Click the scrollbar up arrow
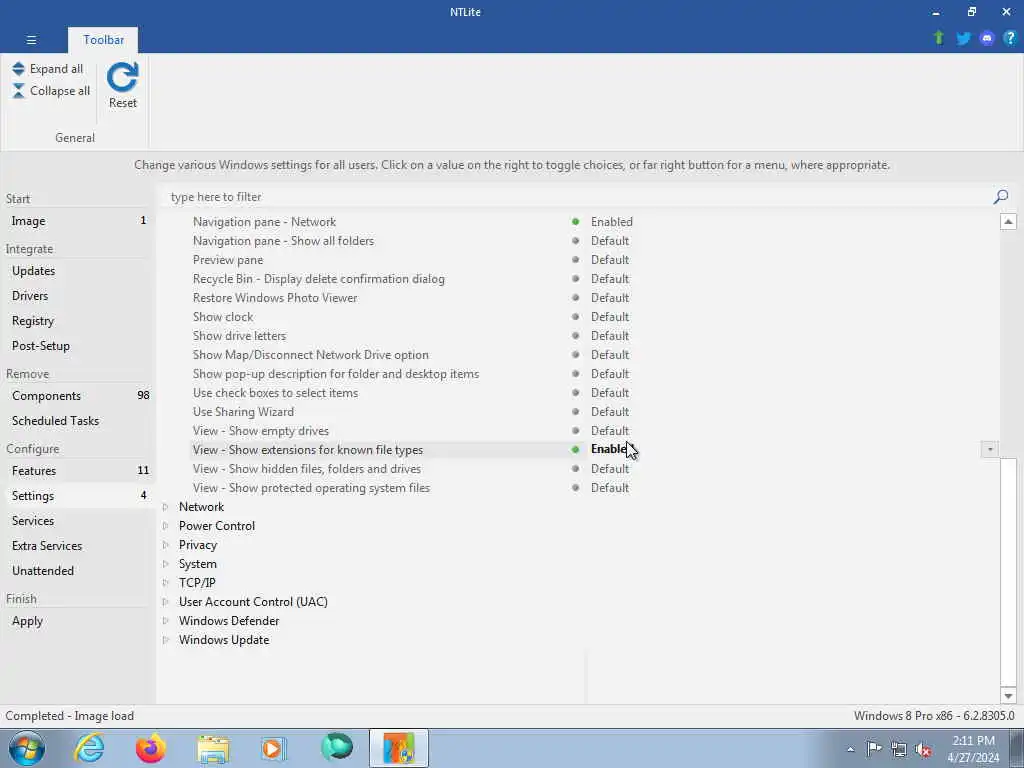1024x768 pixels. (x=1008, y=221)
